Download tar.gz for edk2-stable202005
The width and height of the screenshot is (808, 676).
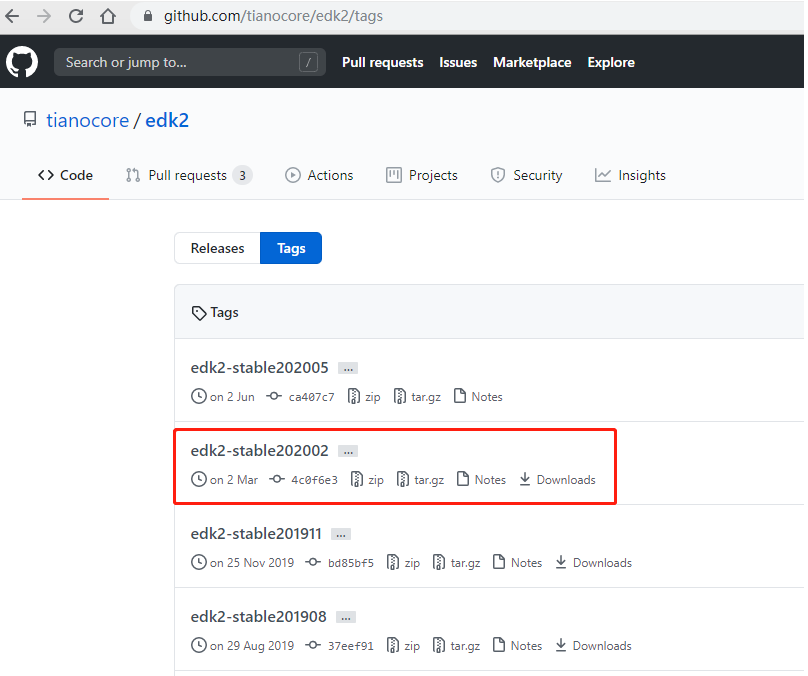pyautogui.click(x=417, y=397)
